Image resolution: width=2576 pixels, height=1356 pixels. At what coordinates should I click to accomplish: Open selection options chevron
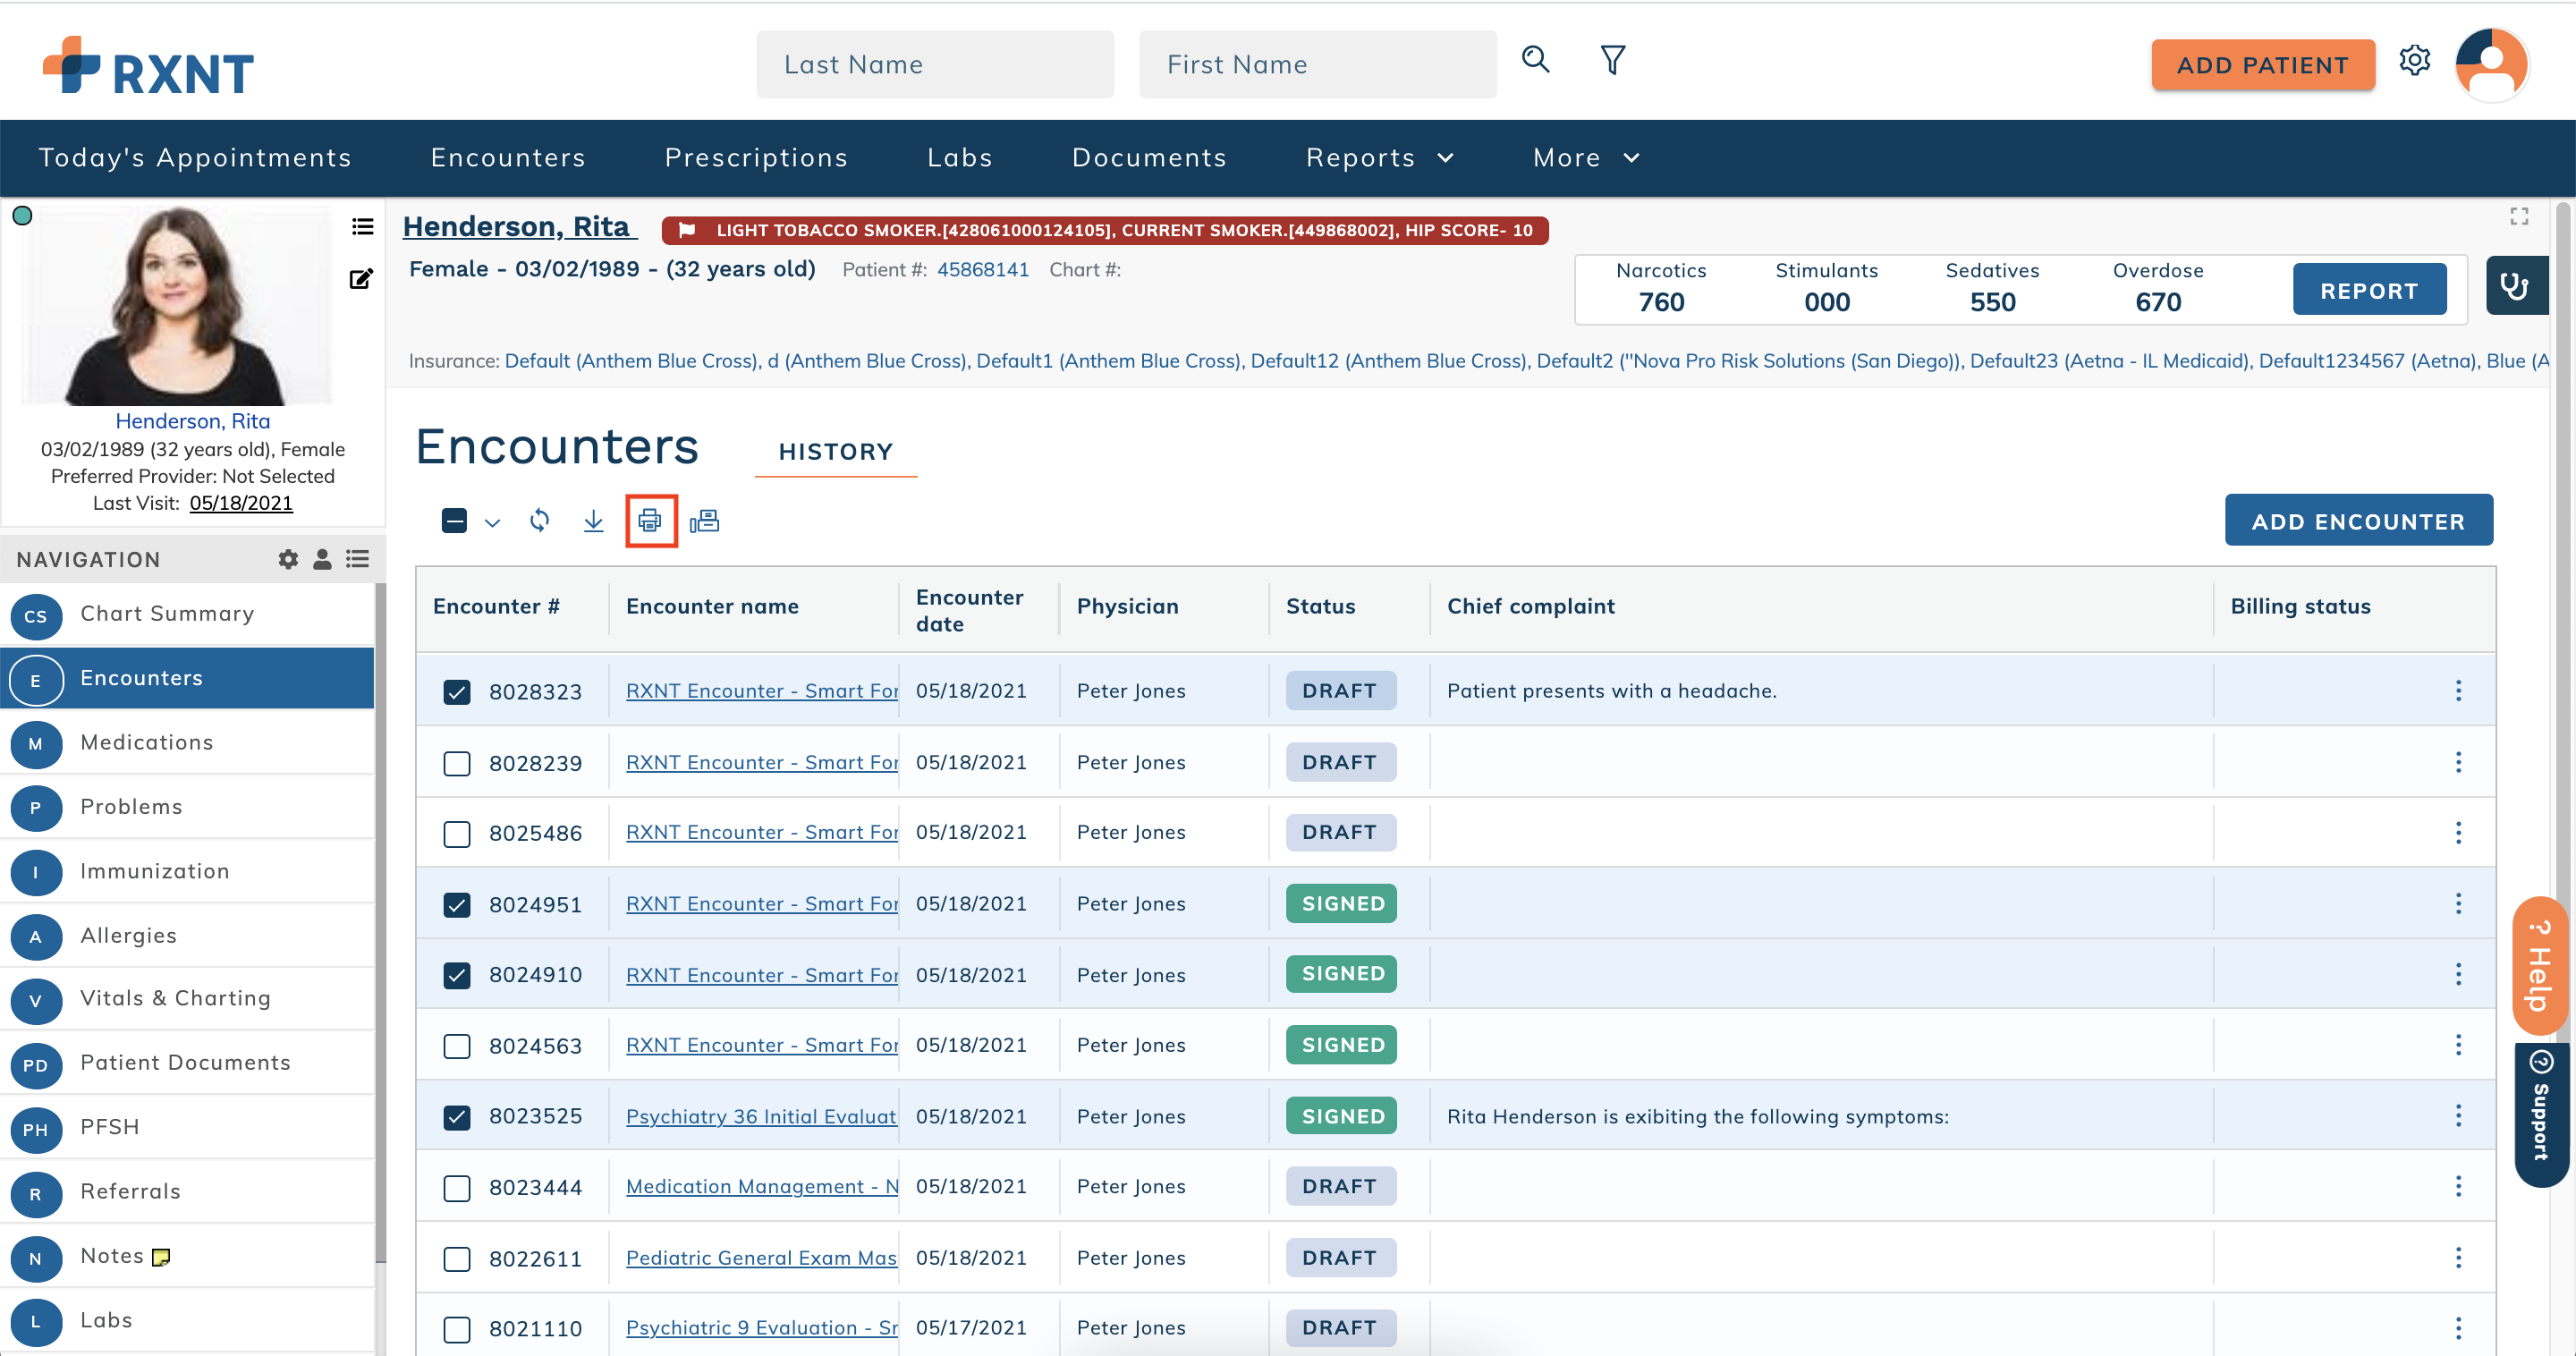point(492,523)
